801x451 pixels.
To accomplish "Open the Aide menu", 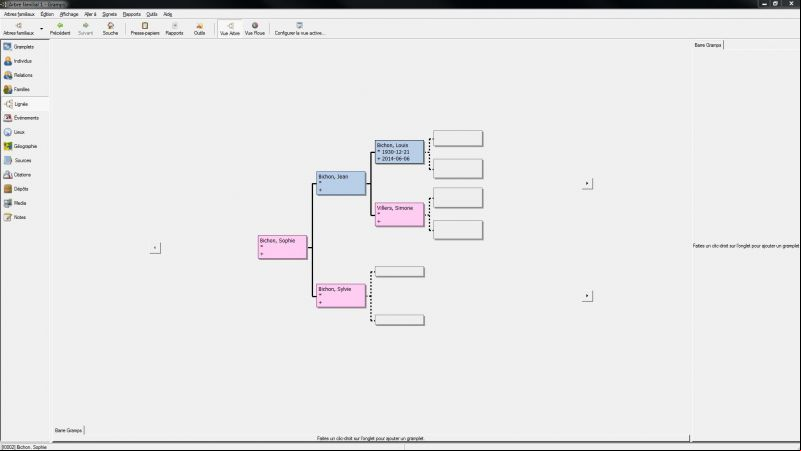I will (168, 14).
